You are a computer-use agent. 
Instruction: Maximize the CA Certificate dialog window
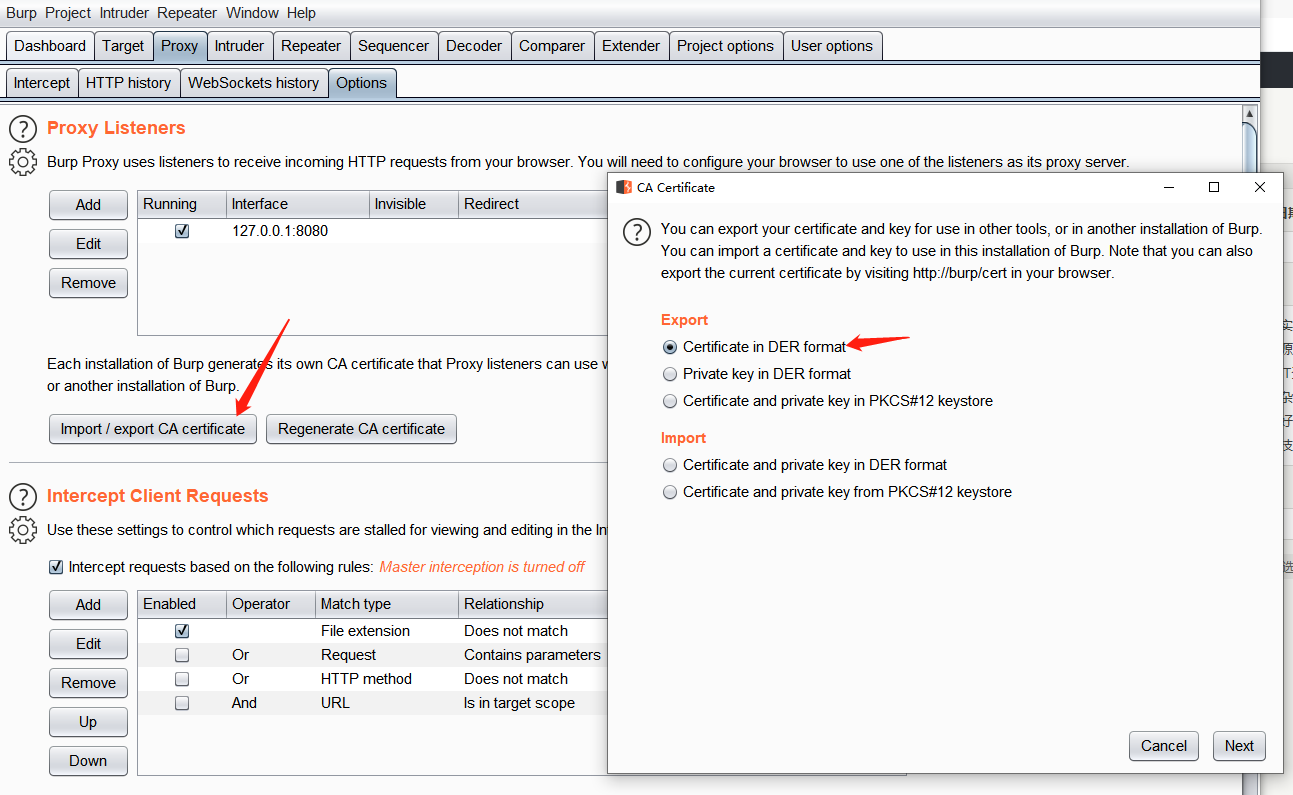coord(1214,187)
